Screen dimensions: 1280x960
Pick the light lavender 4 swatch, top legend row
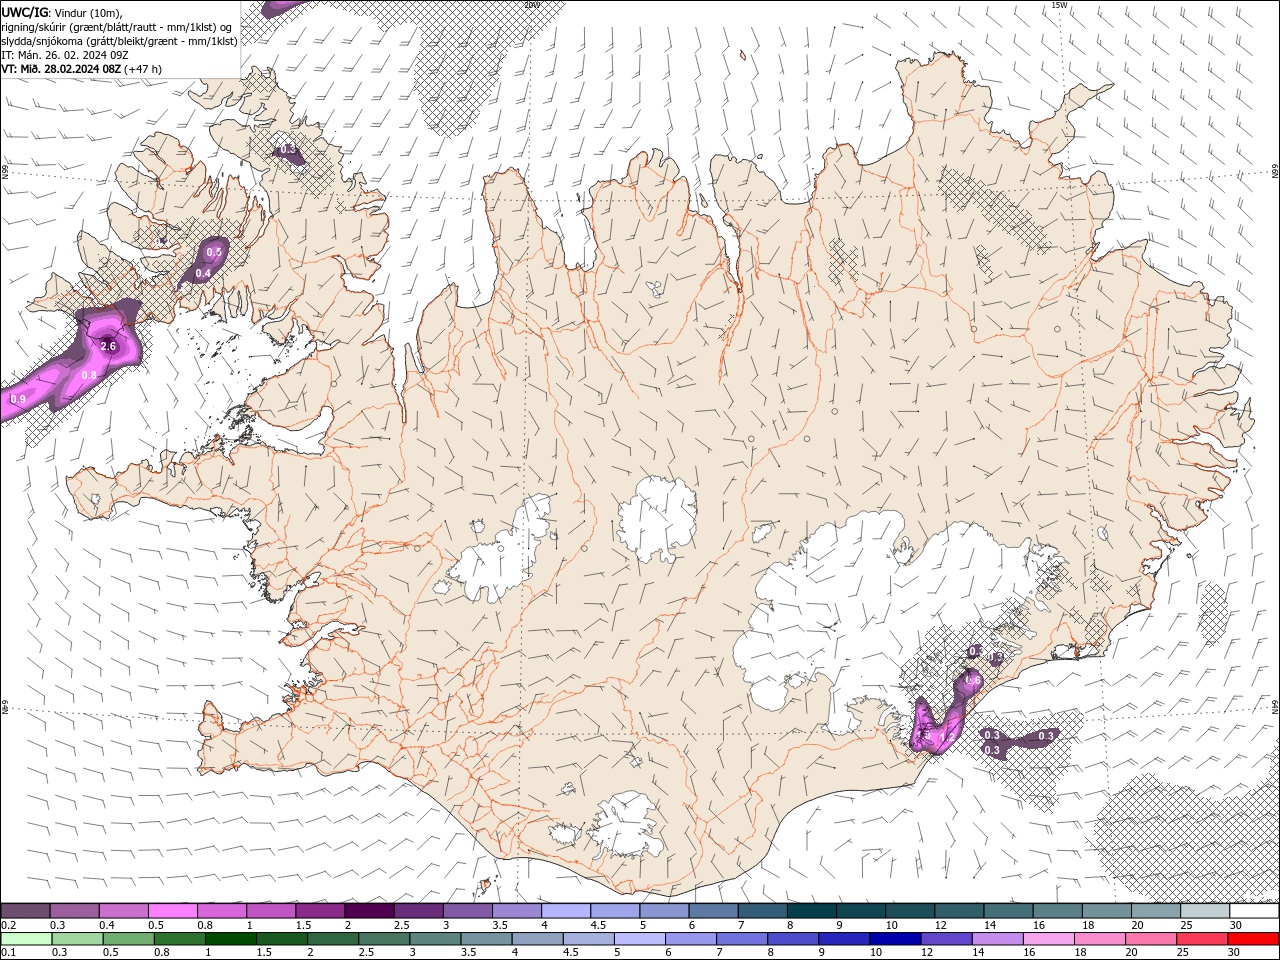(x=566, y=911)
